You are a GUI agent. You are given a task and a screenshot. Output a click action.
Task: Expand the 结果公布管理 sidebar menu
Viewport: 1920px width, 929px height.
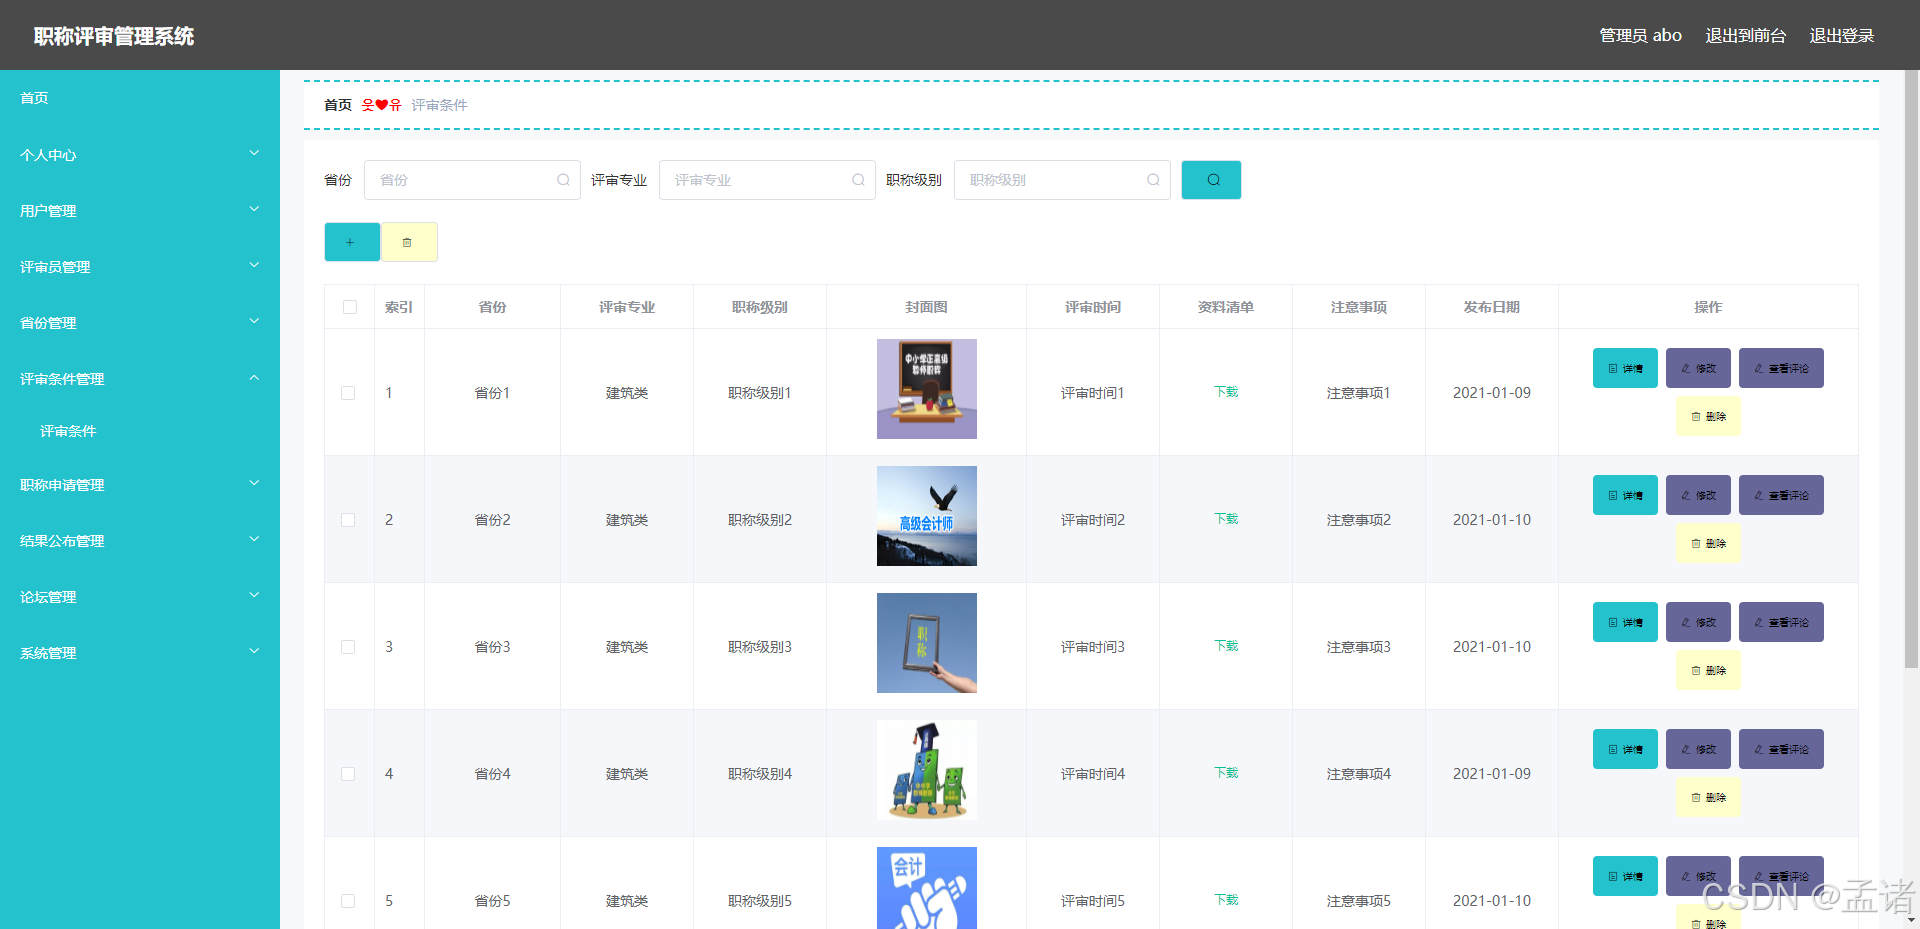tap(140, 541)
